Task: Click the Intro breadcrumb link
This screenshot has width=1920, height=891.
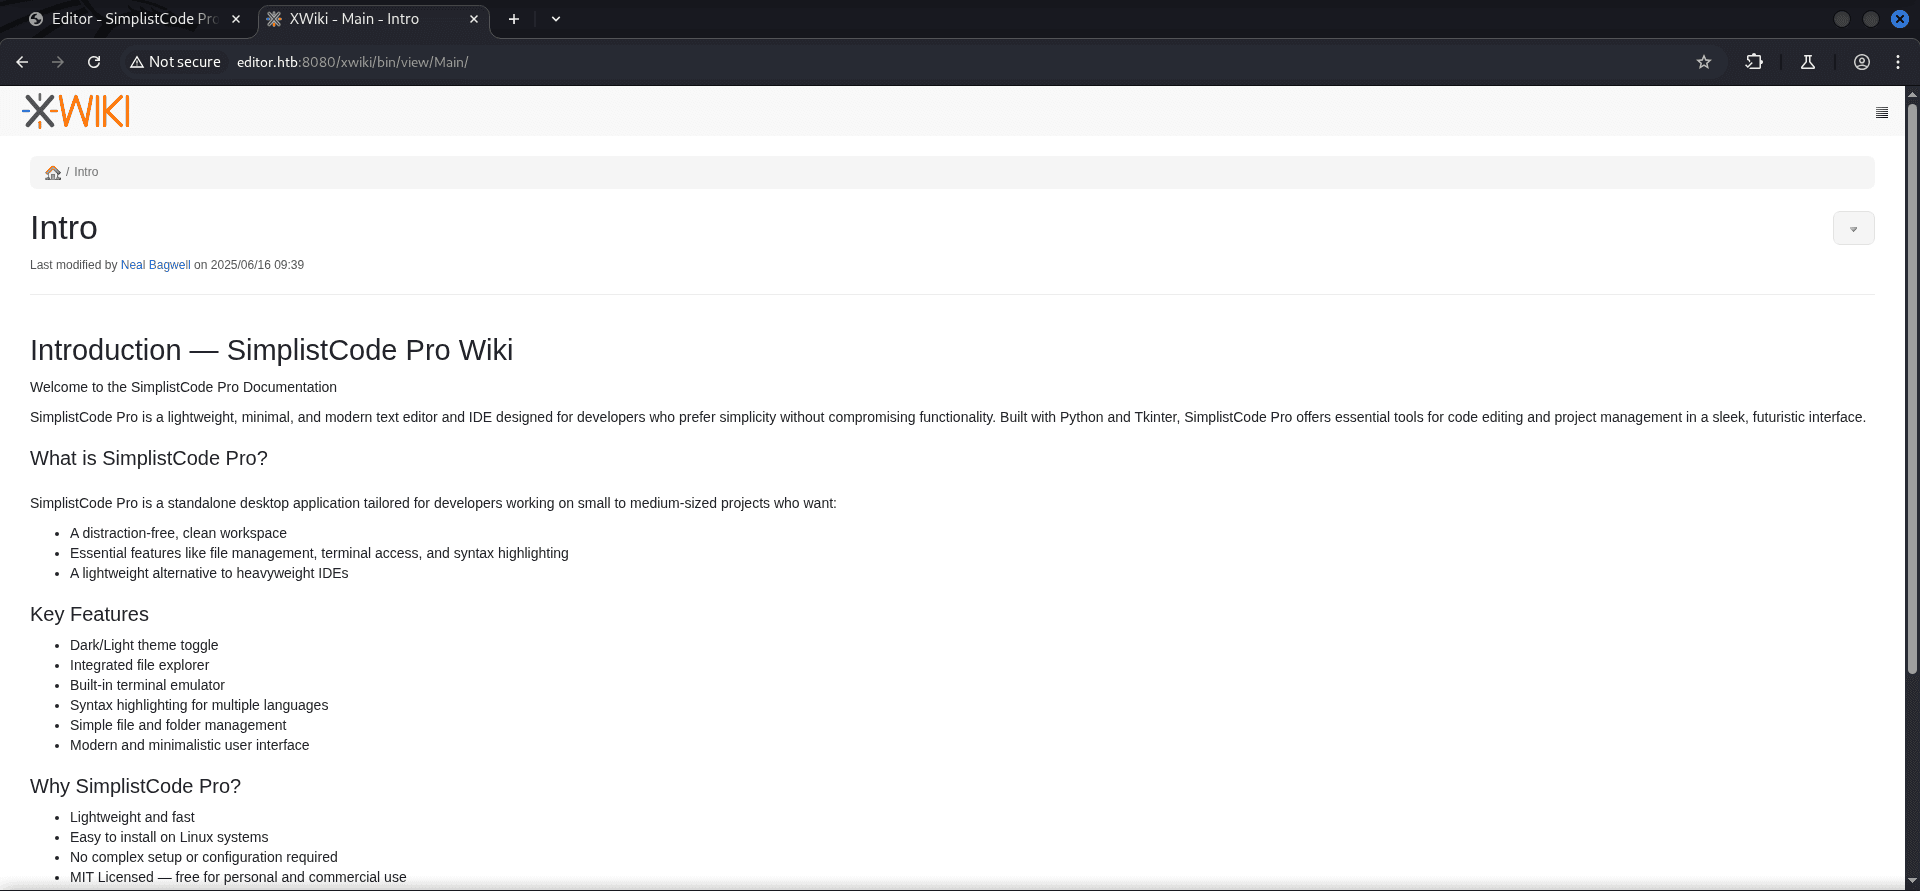Action: point(86,172)
